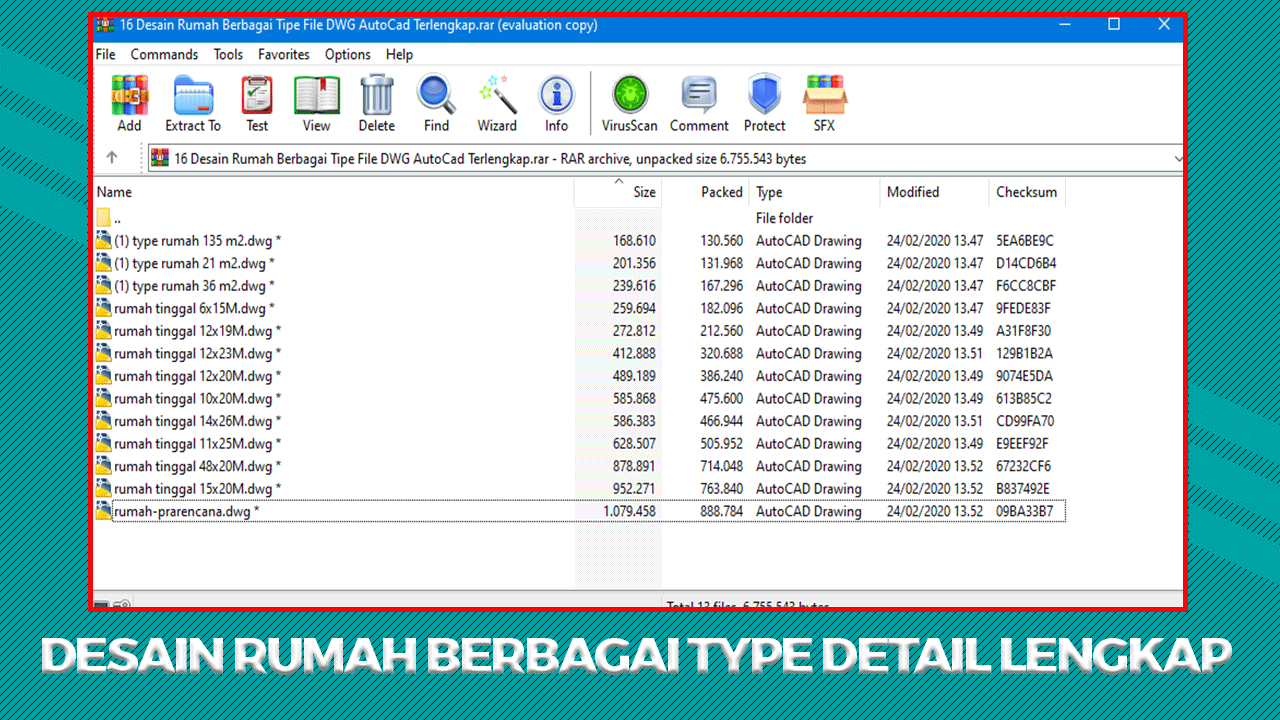1280x720 pixels.
Task: Click the icon of (1) type rumah 135 m2.dwg
Action: point(104,240)
